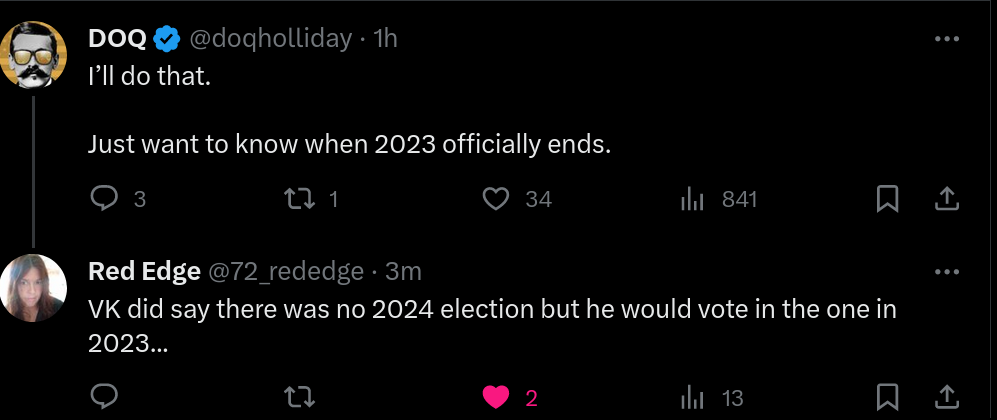Open the @72_rededge handle link
This screenshot has width=997, height=420.
(x=285, y=271)
